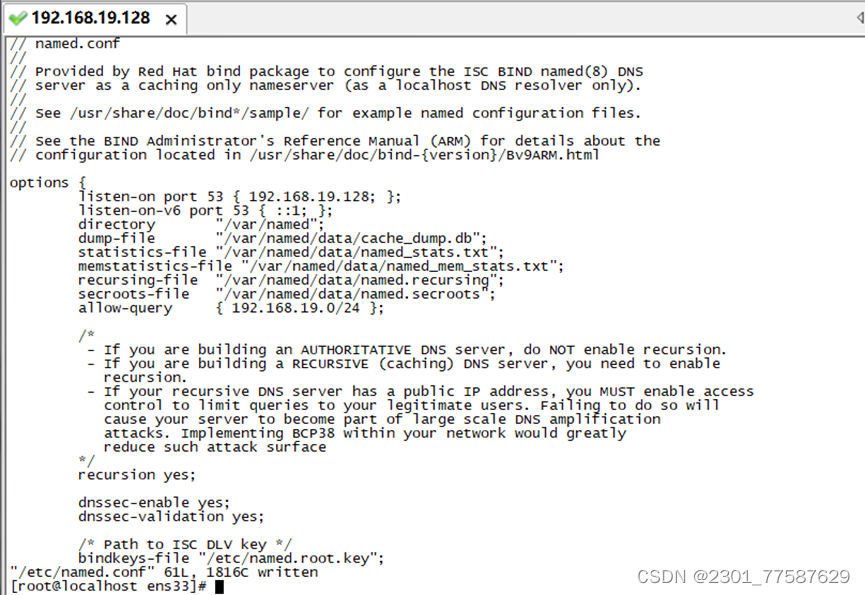The height and width of the screenshot is (595, 865).
Task: Click the listen-on port 53 configuration line
Action: pyautogui.click(x=240, y=196)
